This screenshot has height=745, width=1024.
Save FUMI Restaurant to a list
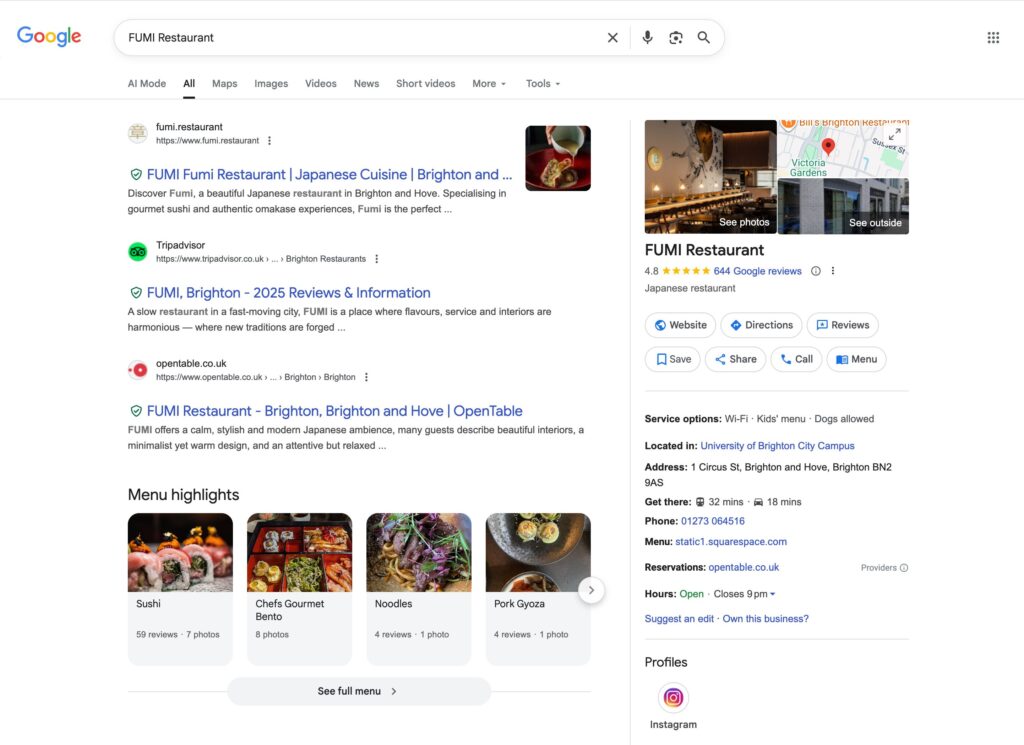pyautogui.click(x=672, y=359)
